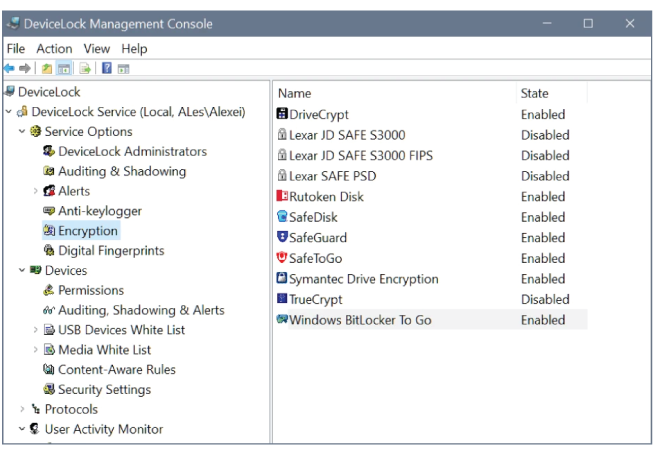Click the Windows BitLocker To Go icon
Screen dimensions: 654x456
coord(282,319)
